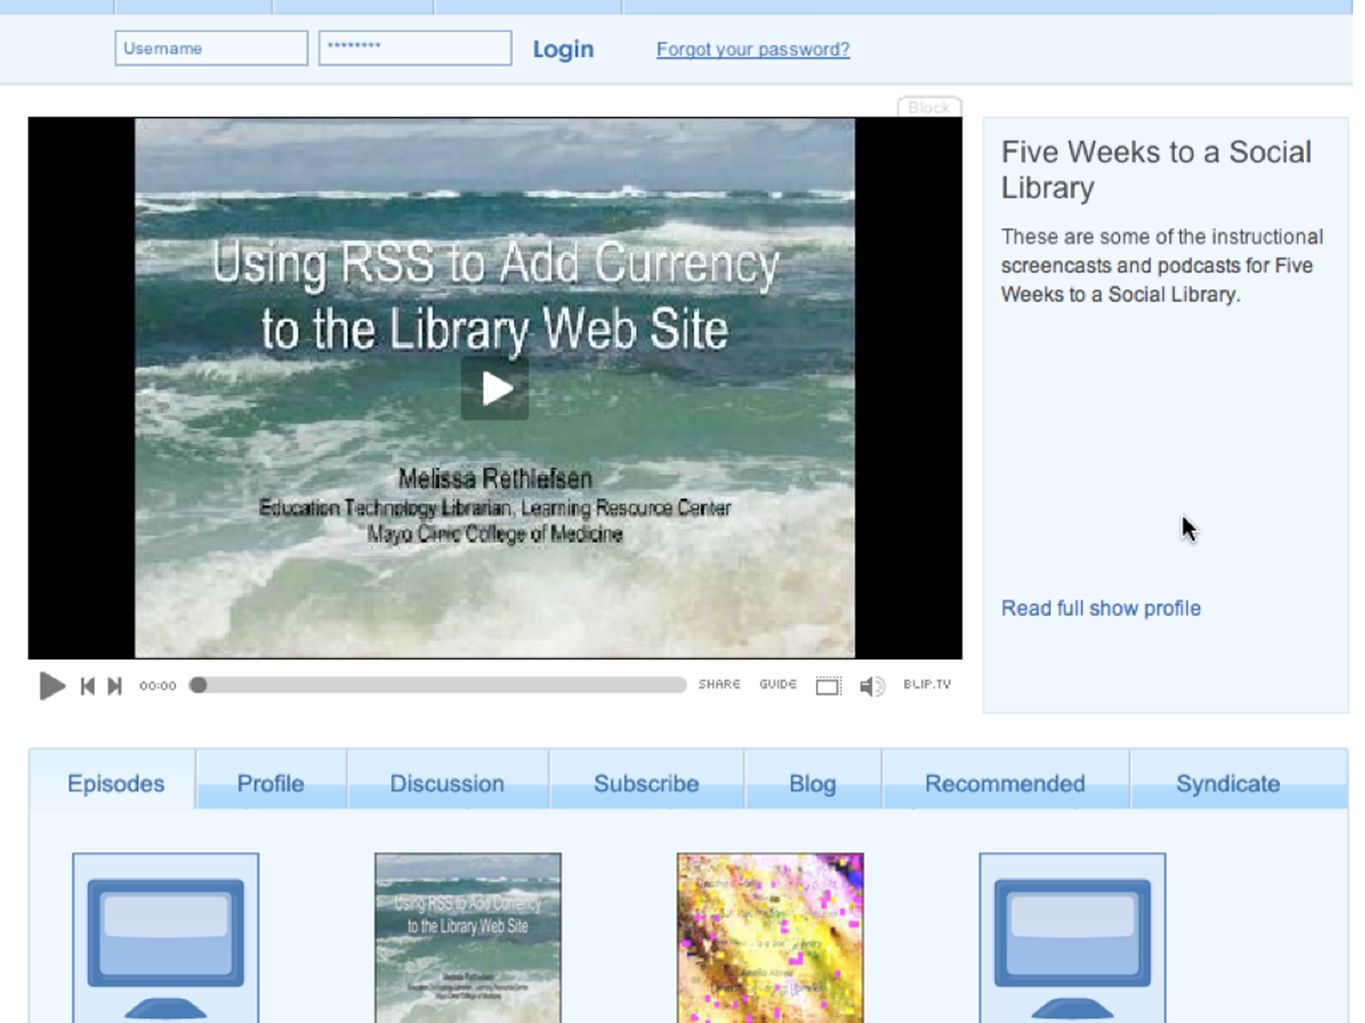This screenshot has height=1023, width=1365.
Task: Open the Forgot your password link
Action: coord(753,49)
